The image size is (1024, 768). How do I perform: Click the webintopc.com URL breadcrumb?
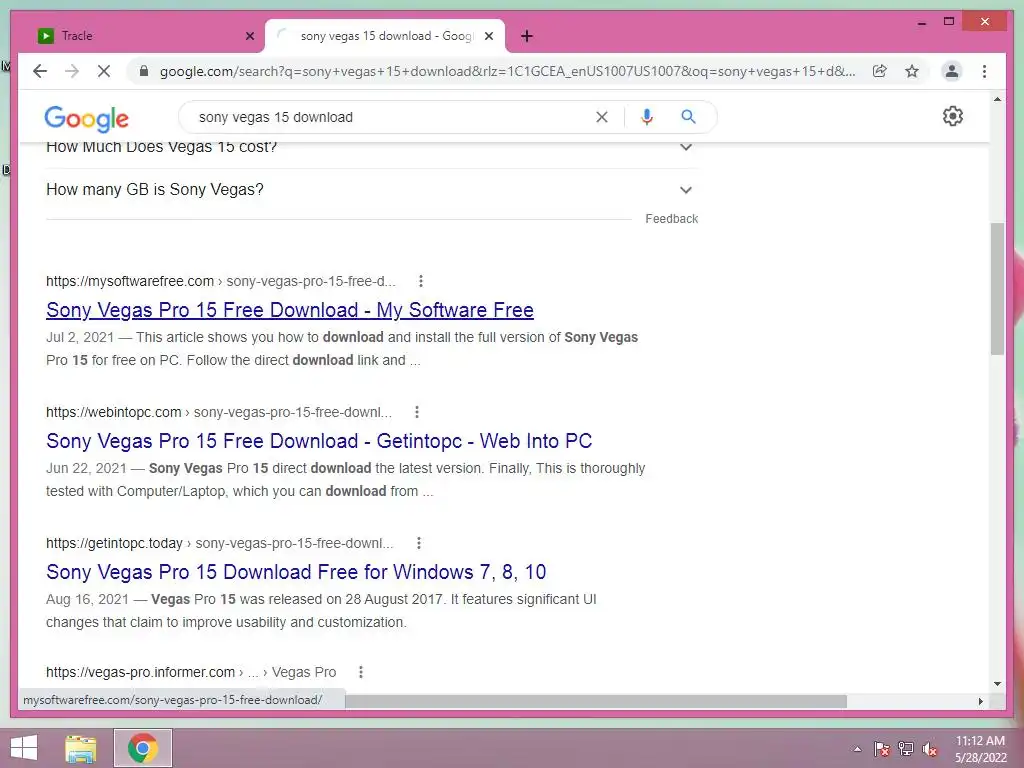click(219, 412)
